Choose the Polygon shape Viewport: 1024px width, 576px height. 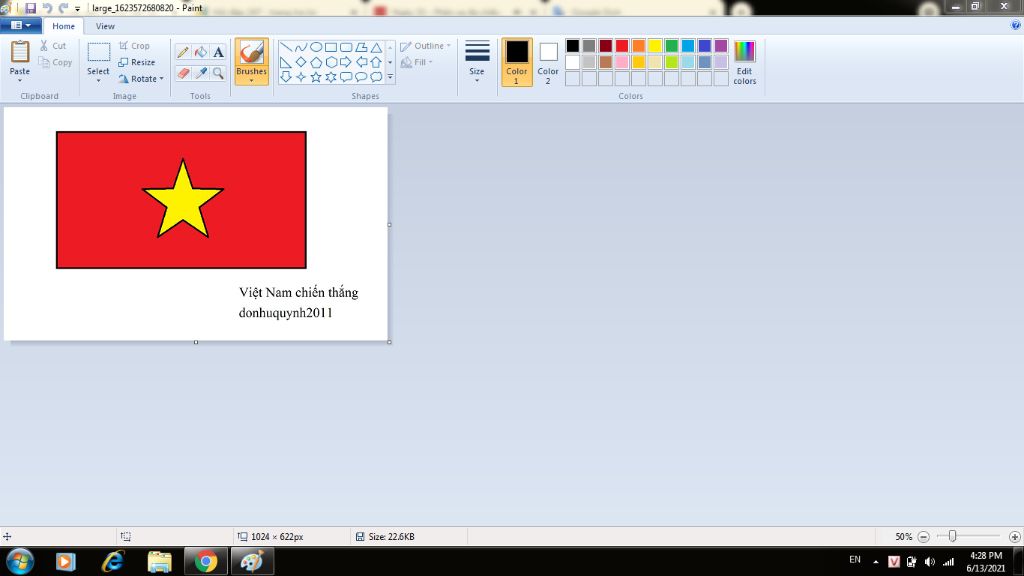pyautogui.click(x=361, y=47)
